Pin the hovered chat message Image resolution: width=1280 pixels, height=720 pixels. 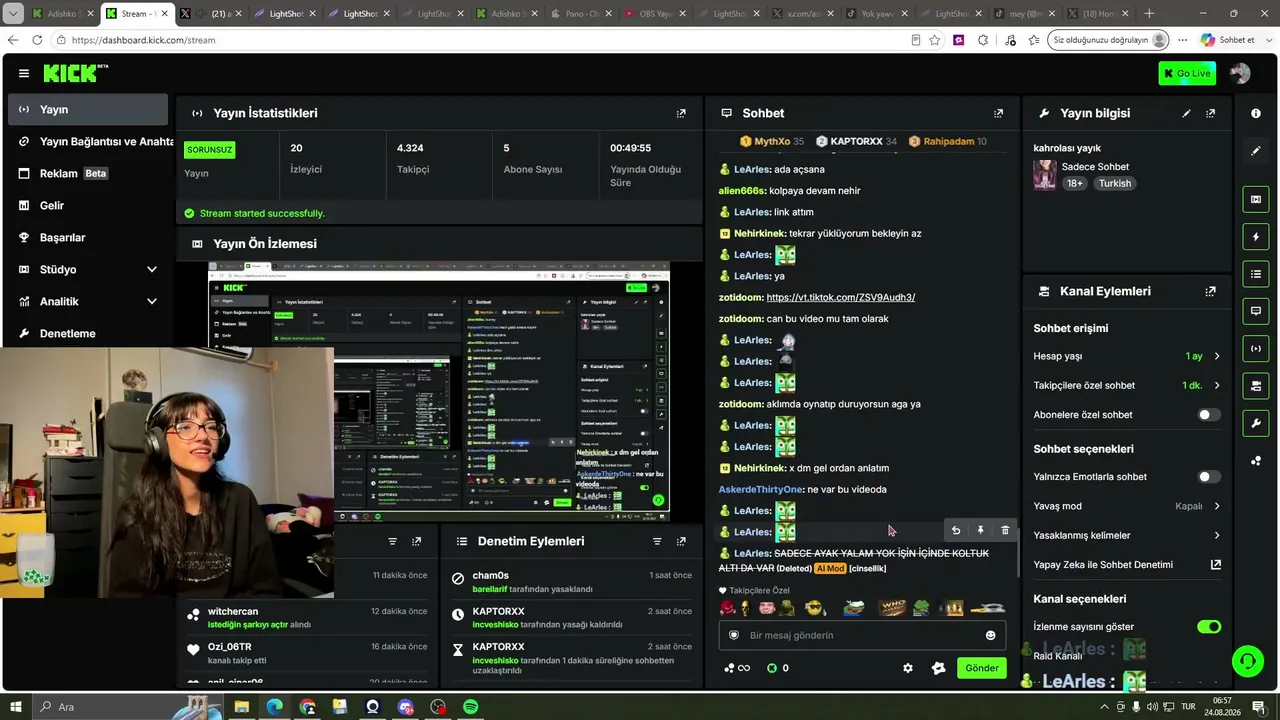pyautogui.click(x=981, y=530)
